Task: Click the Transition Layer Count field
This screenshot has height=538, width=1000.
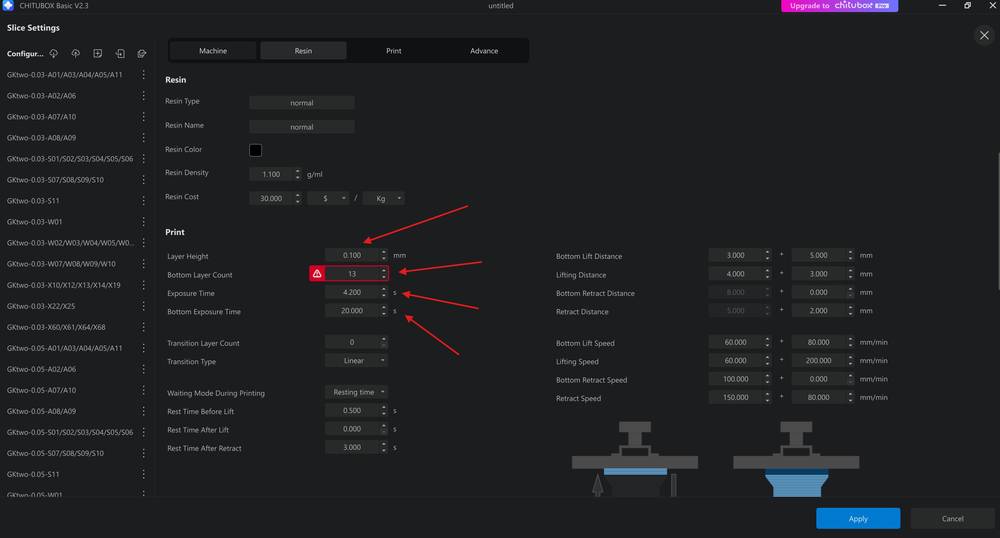Action: click(352, 342)
